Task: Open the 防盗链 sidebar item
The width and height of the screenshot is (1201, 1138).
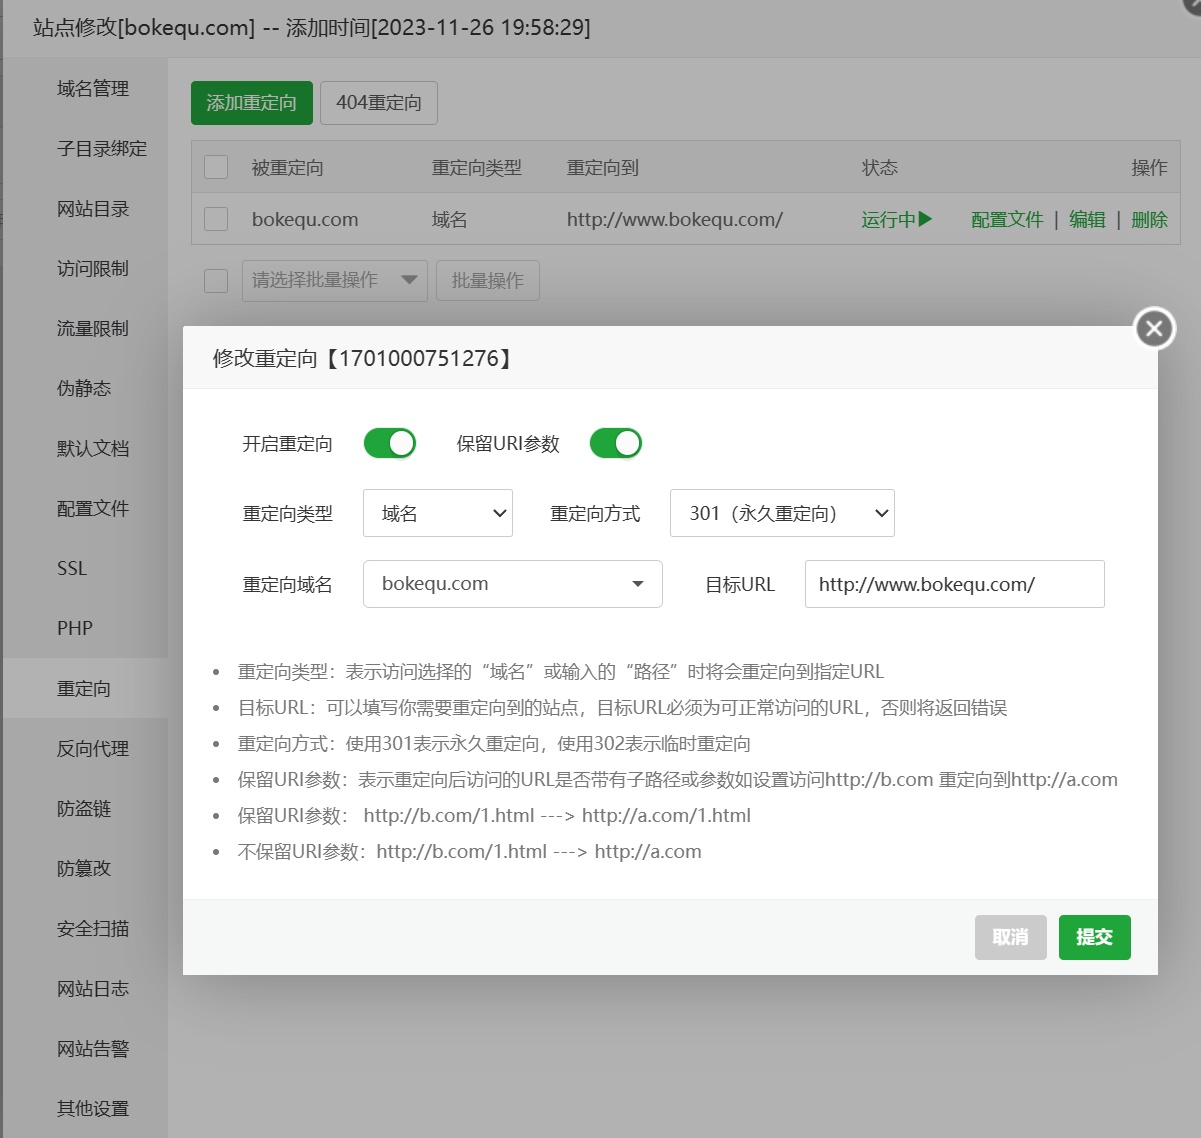Action: [x=85, y=809]
